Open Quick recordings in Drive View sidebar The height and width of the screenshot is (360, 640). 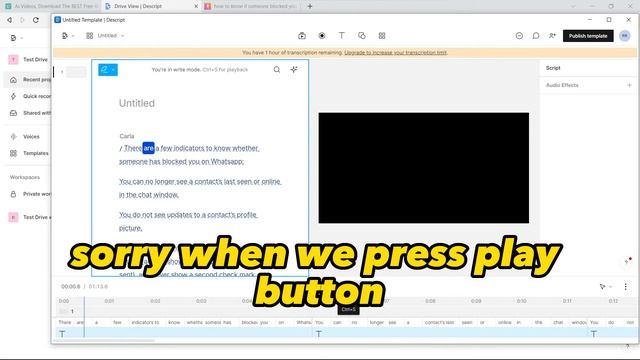pyautogui.click(x=30, y=96)
